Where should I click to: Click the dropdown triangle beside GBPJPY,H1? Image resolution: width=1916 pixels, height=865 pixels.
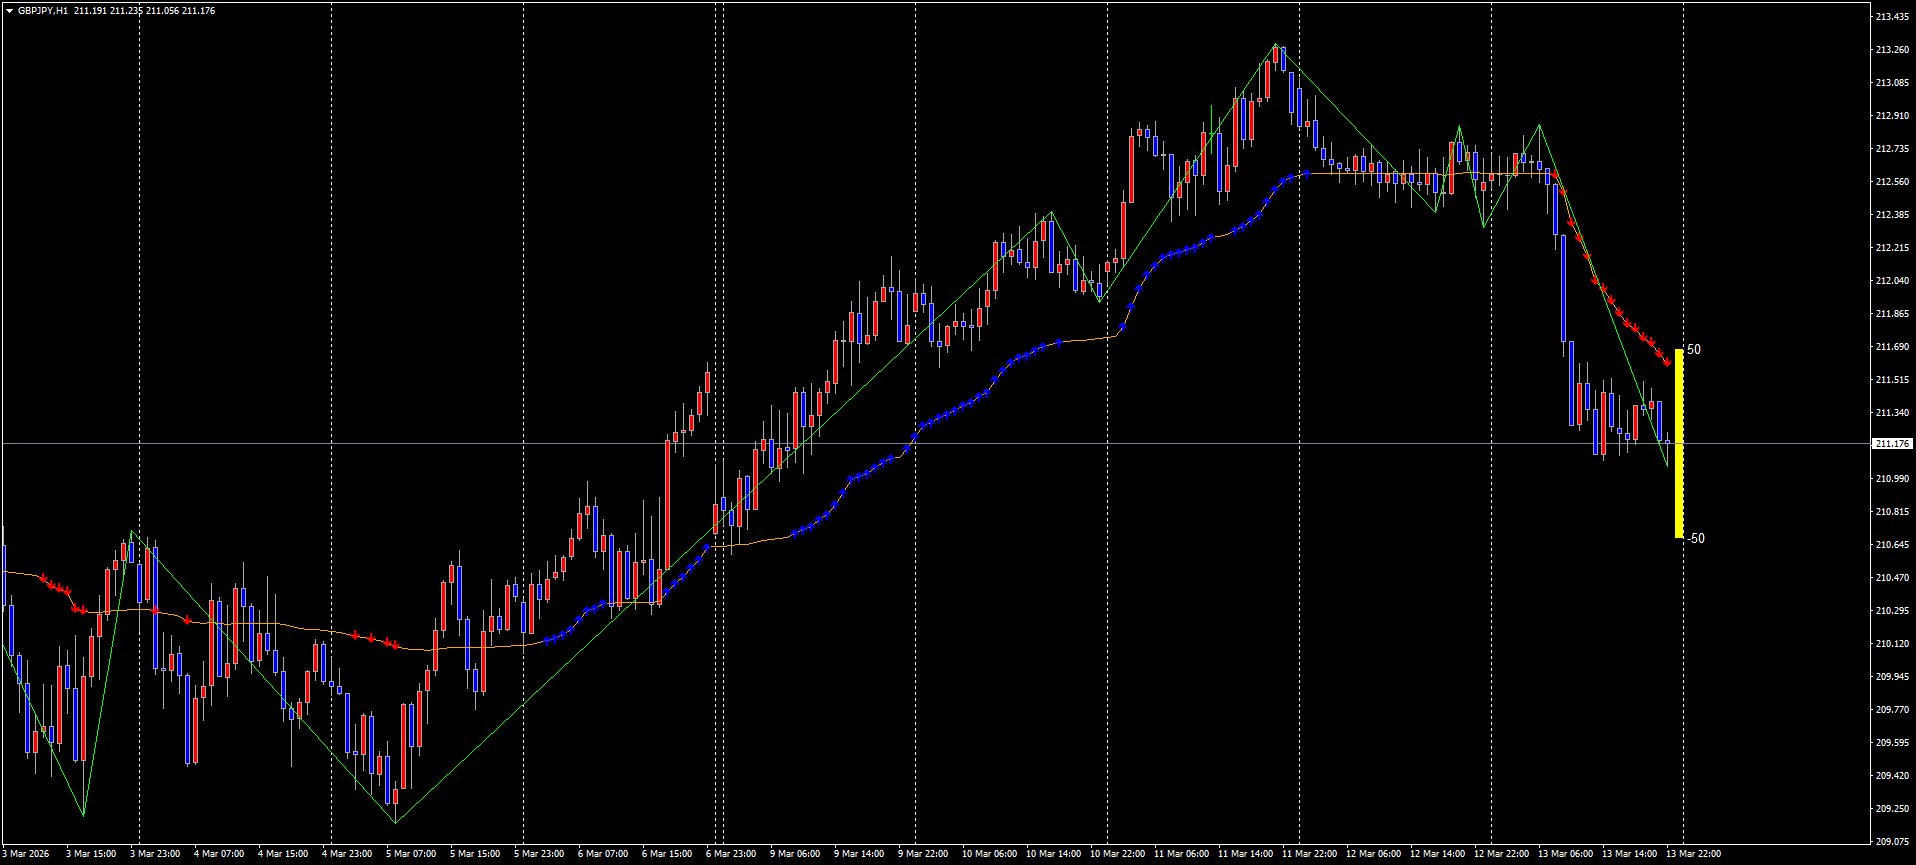9,11
